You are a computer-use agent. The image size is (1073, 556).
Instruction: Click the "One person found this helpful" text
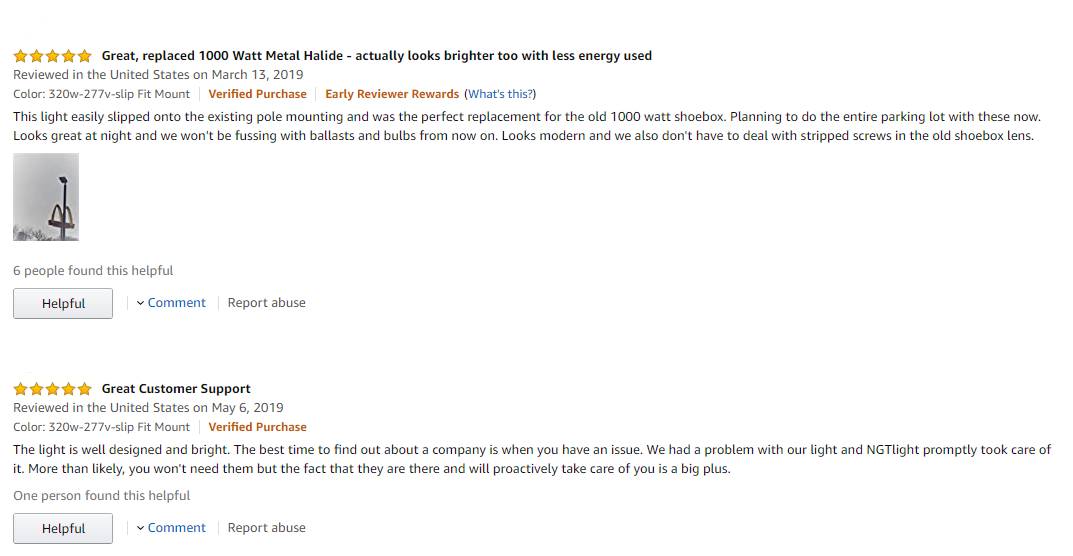[x=101, y=496]
